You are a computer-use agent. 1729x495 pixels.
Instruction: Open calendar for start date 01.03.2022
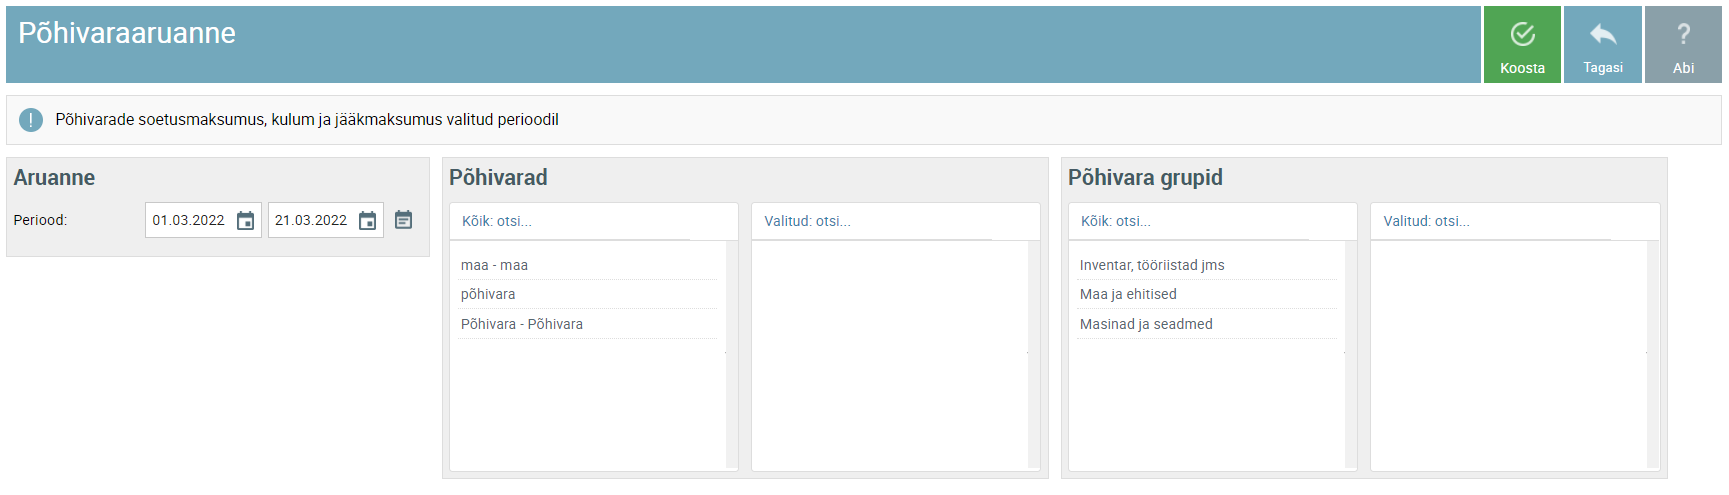(245, 221)
